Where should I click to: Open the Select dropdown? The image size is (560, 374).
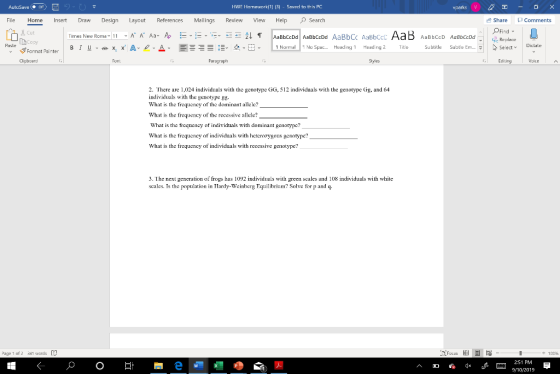[505, 48]
